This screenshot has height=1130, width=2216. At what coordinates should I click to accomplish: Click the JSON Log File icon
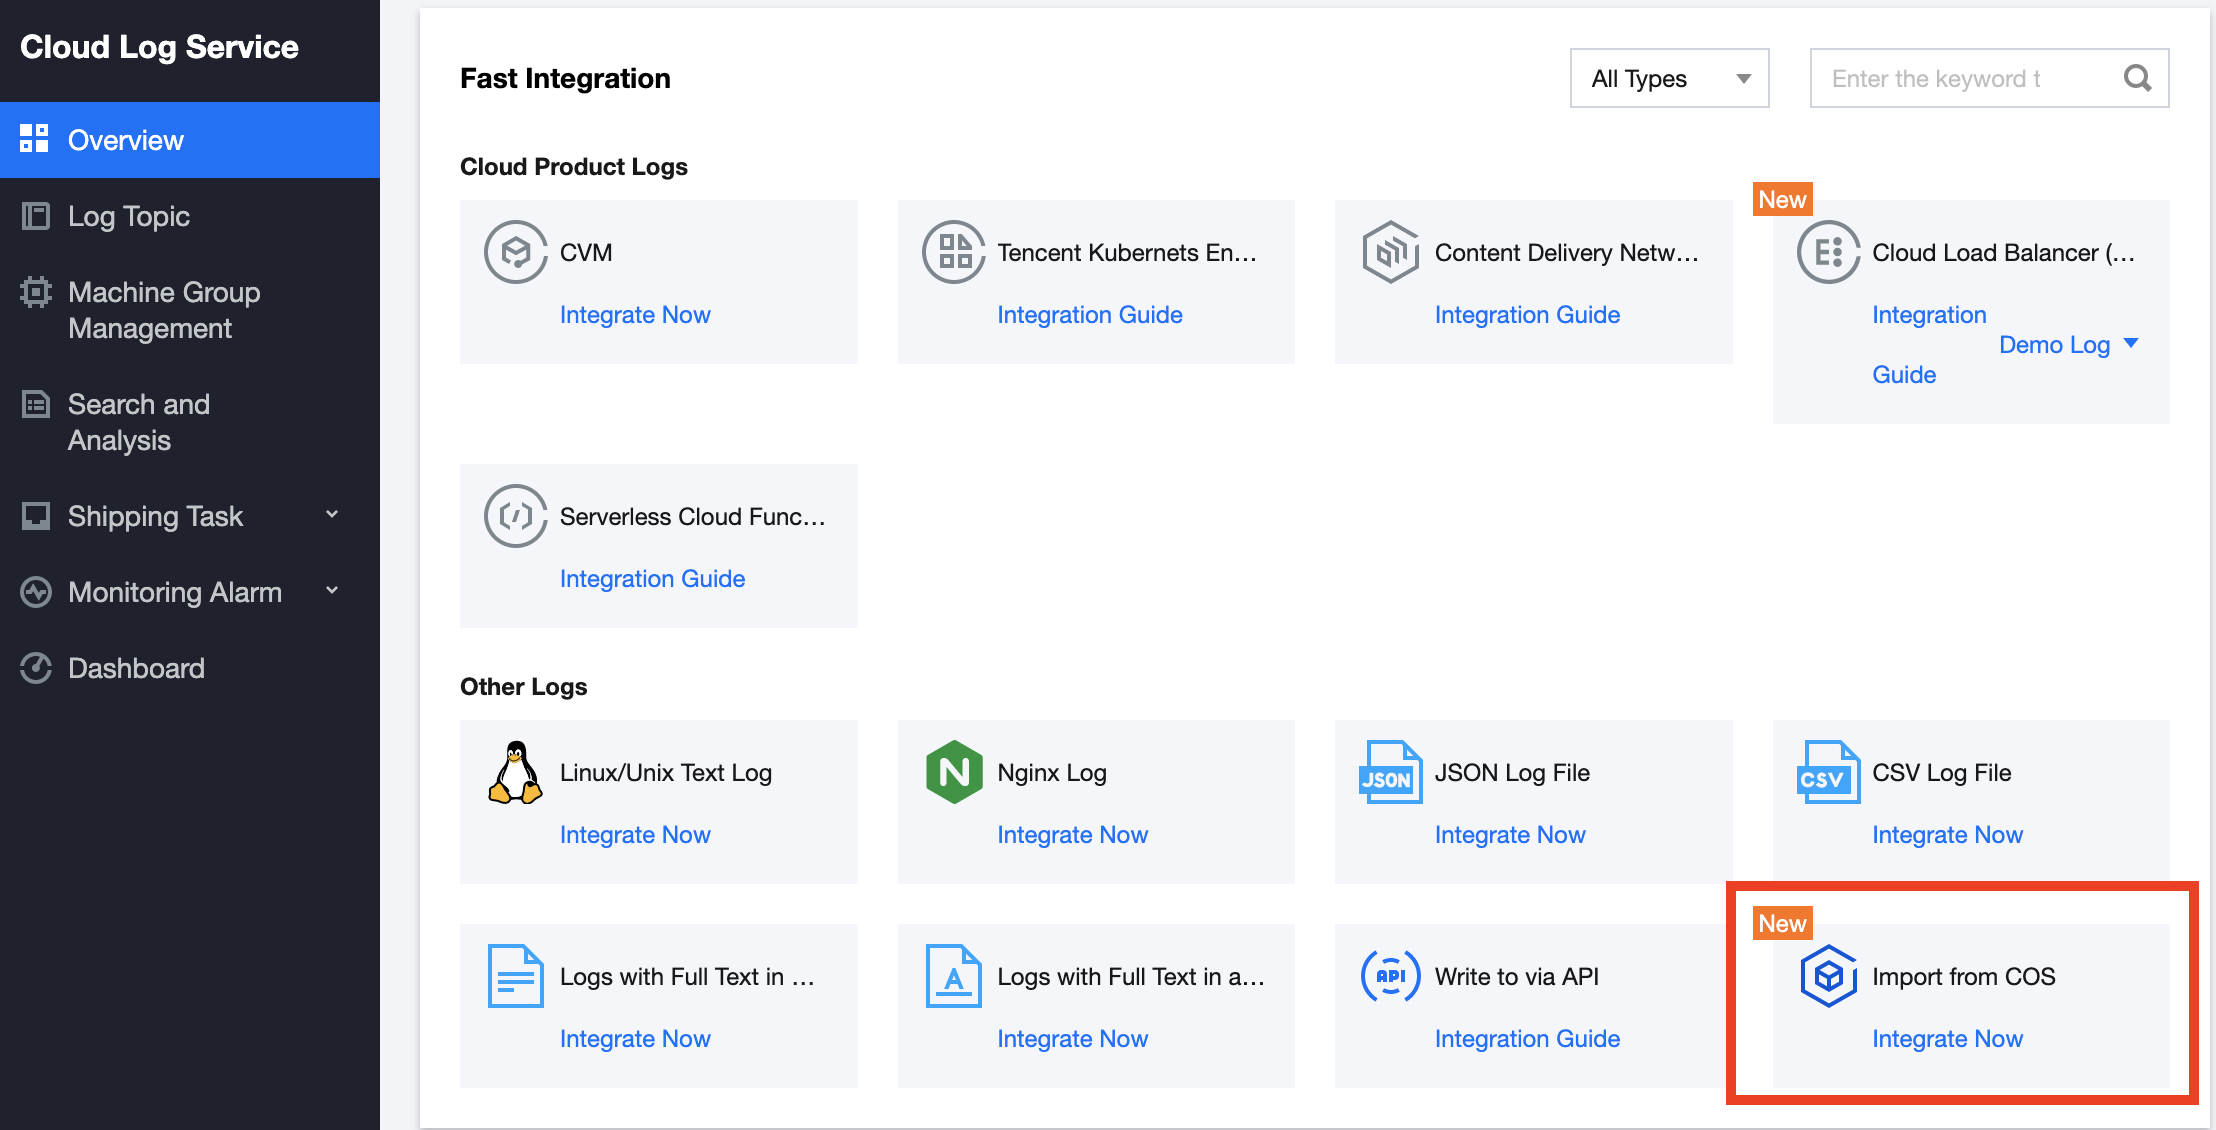coord(1390,772)
